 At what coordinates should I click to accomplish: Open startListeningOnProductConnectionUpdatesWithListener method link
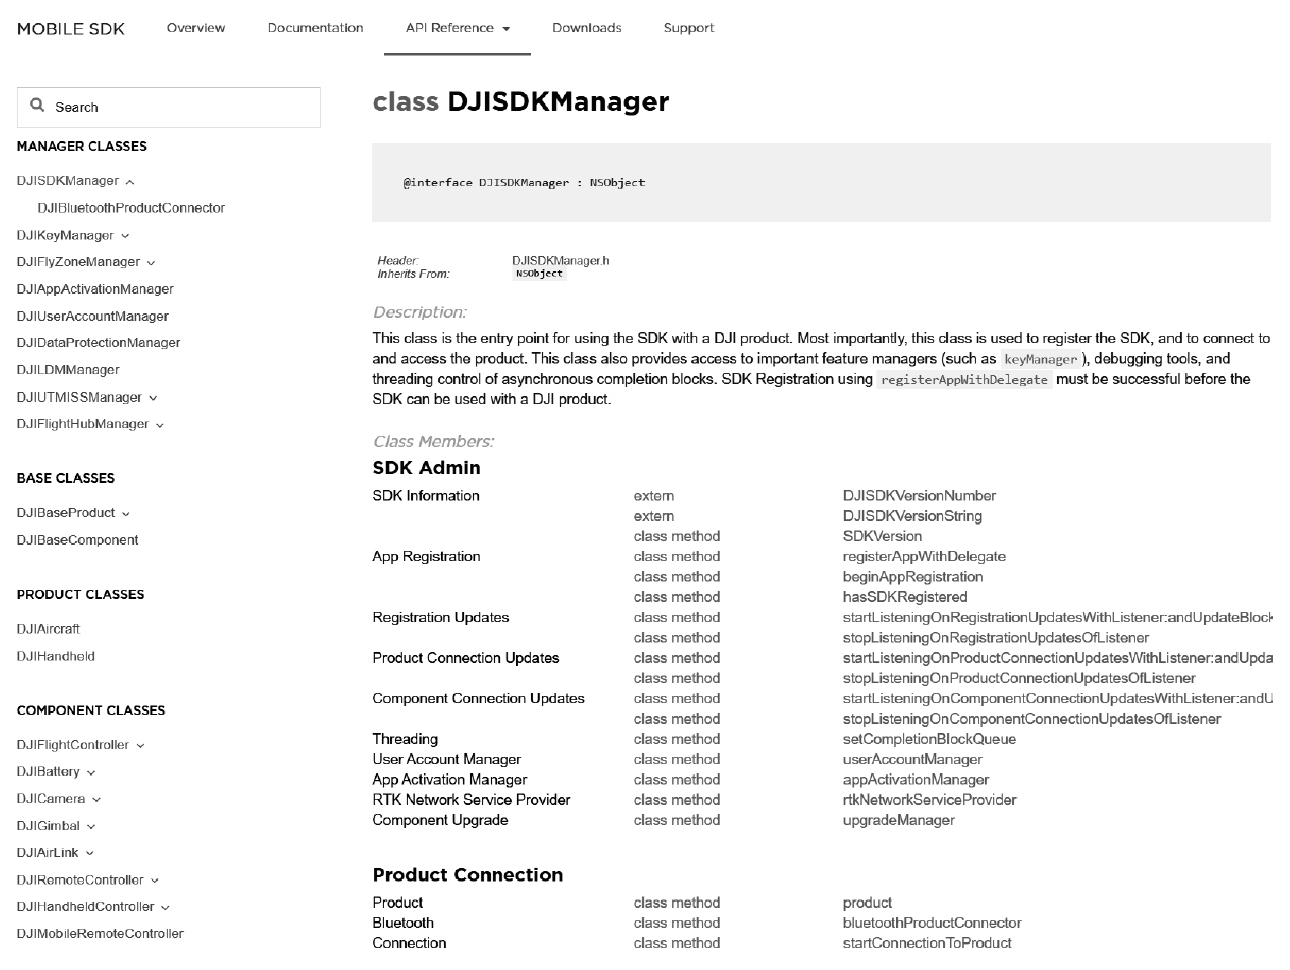point(1057,658)
